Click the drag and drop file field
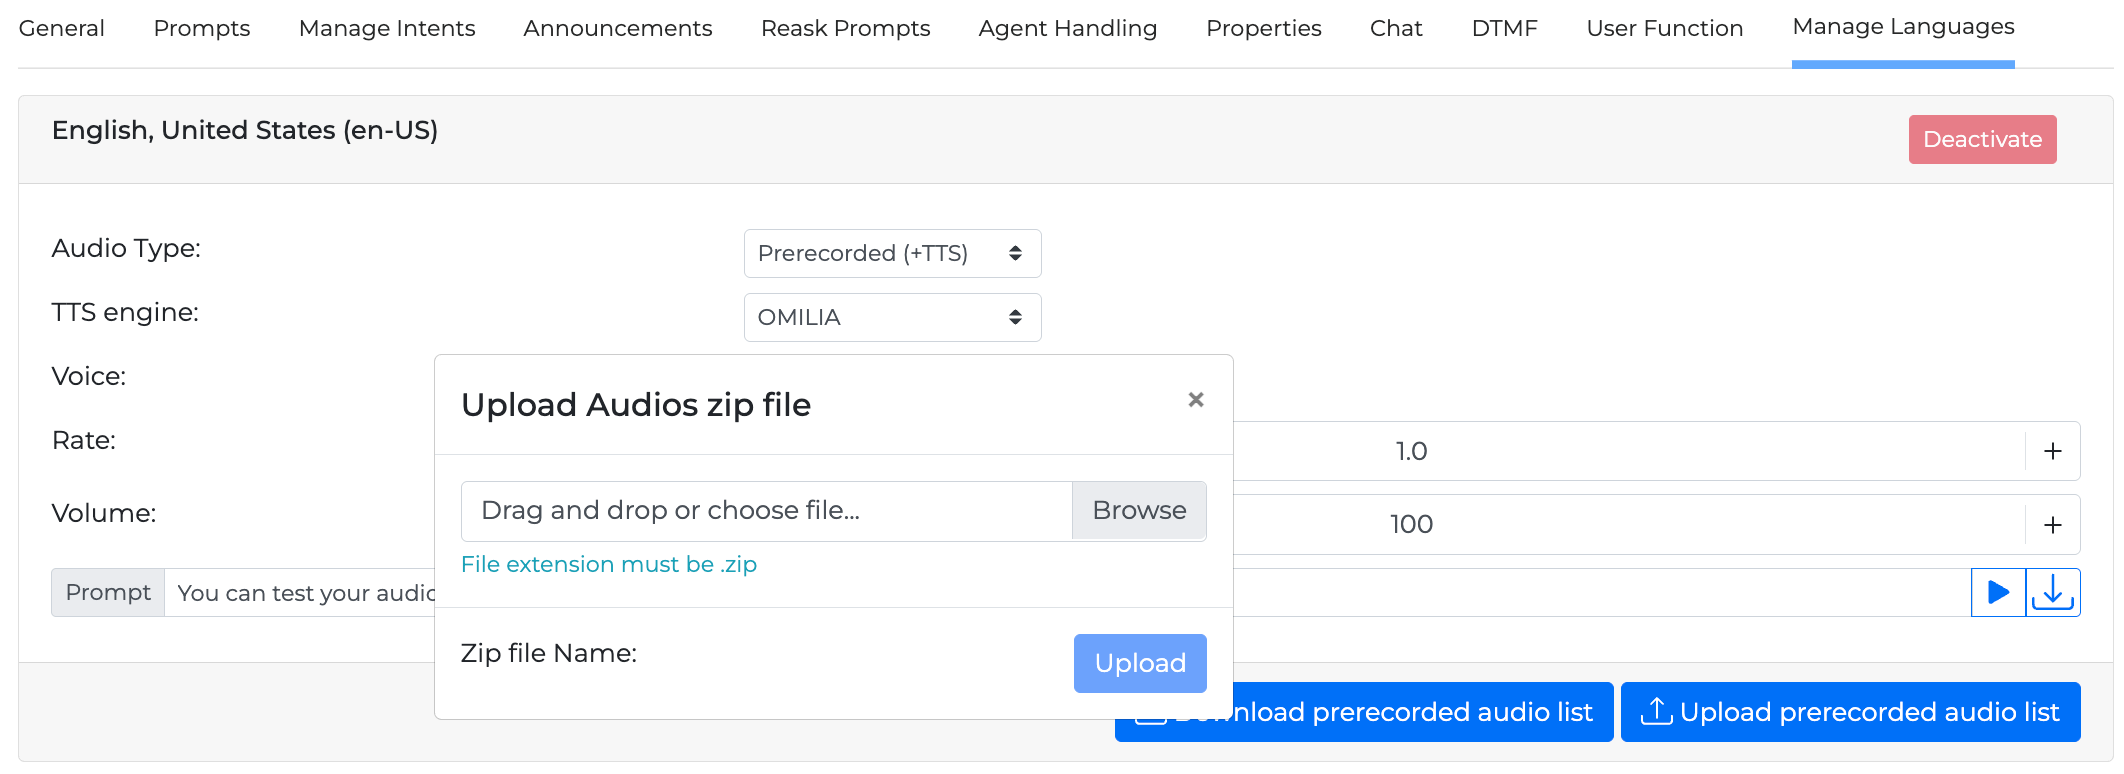Screen dimensions: 2124x774 (x=766, y=511)
